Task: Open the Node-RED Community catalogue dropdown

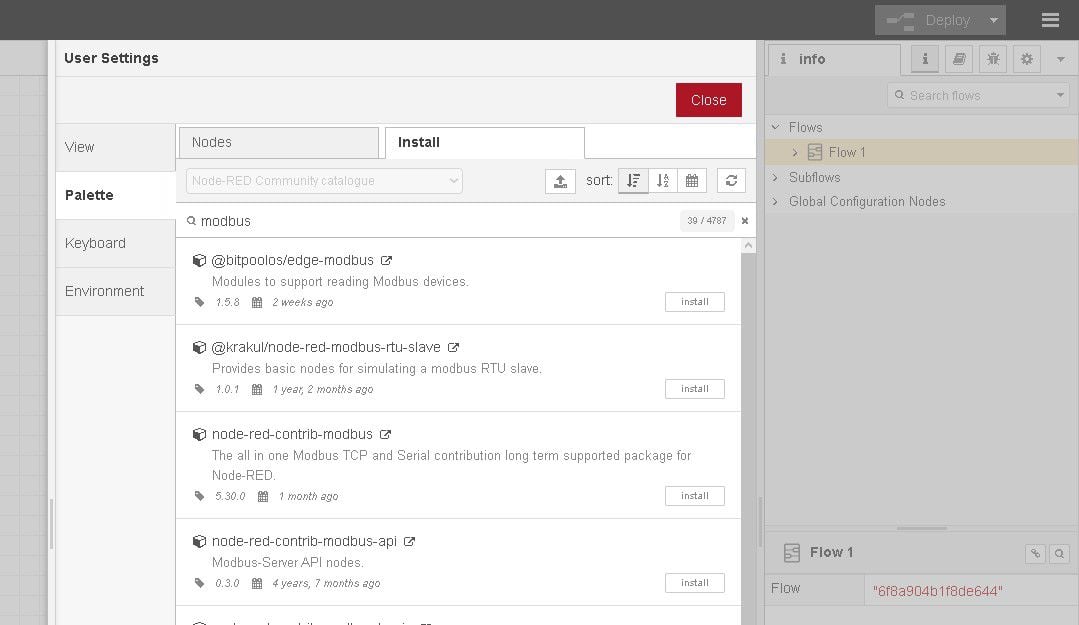Action: click(x=324, y=181)
